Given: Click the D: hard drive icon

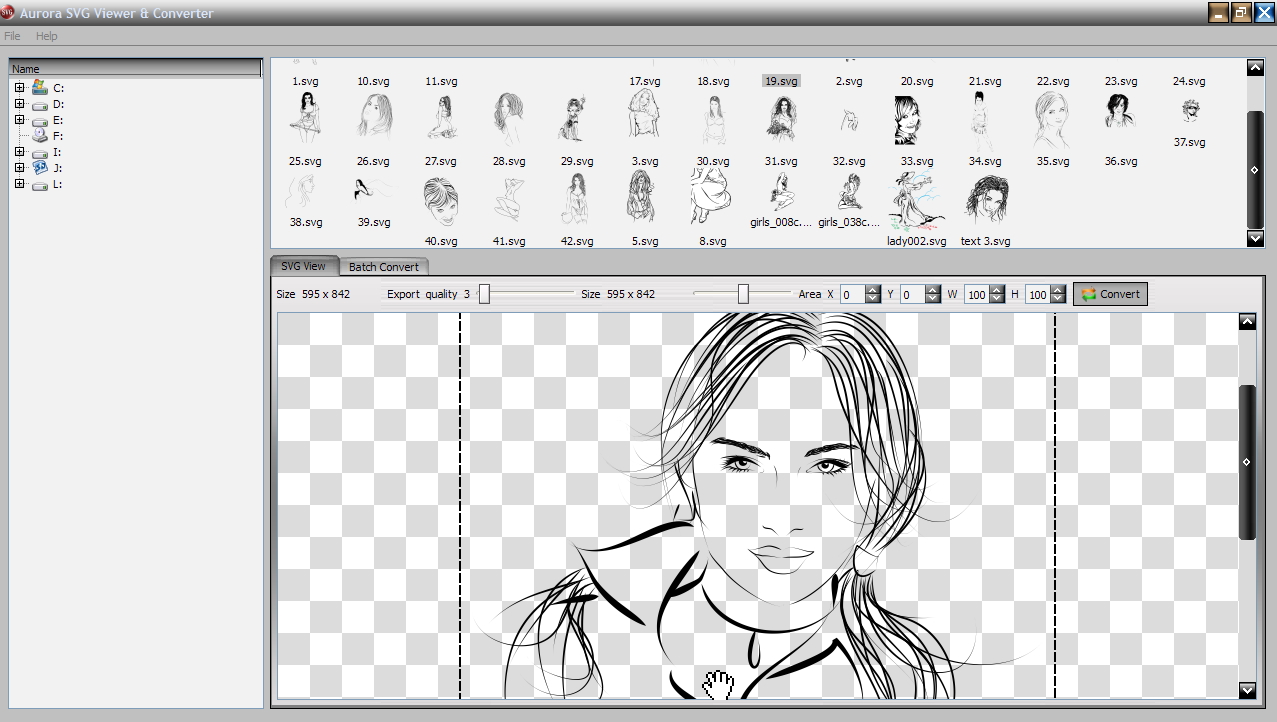Looking at the screenshot, I should tap(40, 104).
